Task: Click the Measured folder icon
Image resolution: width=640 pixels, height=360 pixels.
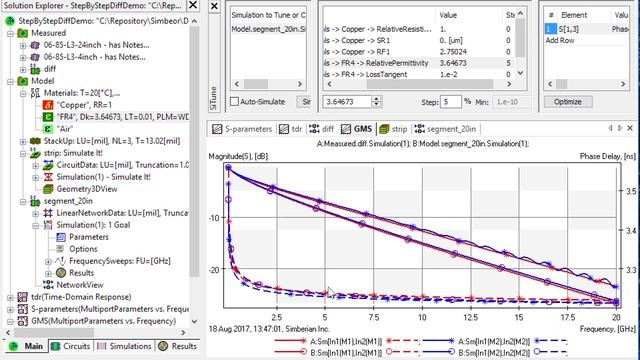Action: click(22, 33)
